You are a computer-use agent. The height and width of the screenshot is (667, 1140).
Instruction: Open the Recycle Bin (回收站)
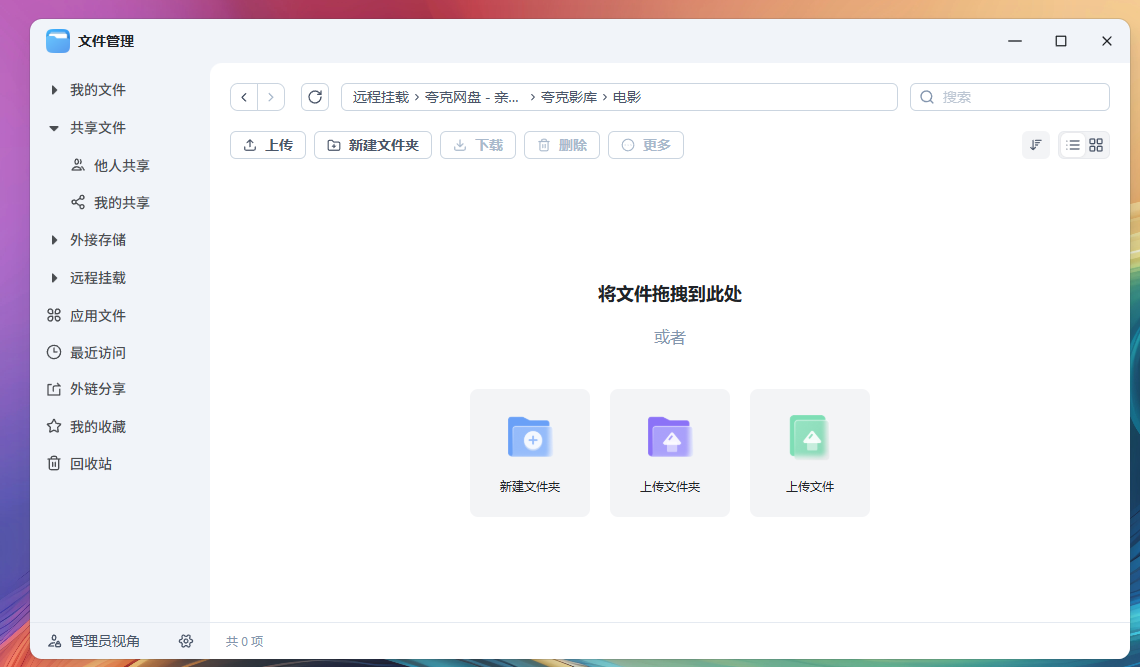90,464
